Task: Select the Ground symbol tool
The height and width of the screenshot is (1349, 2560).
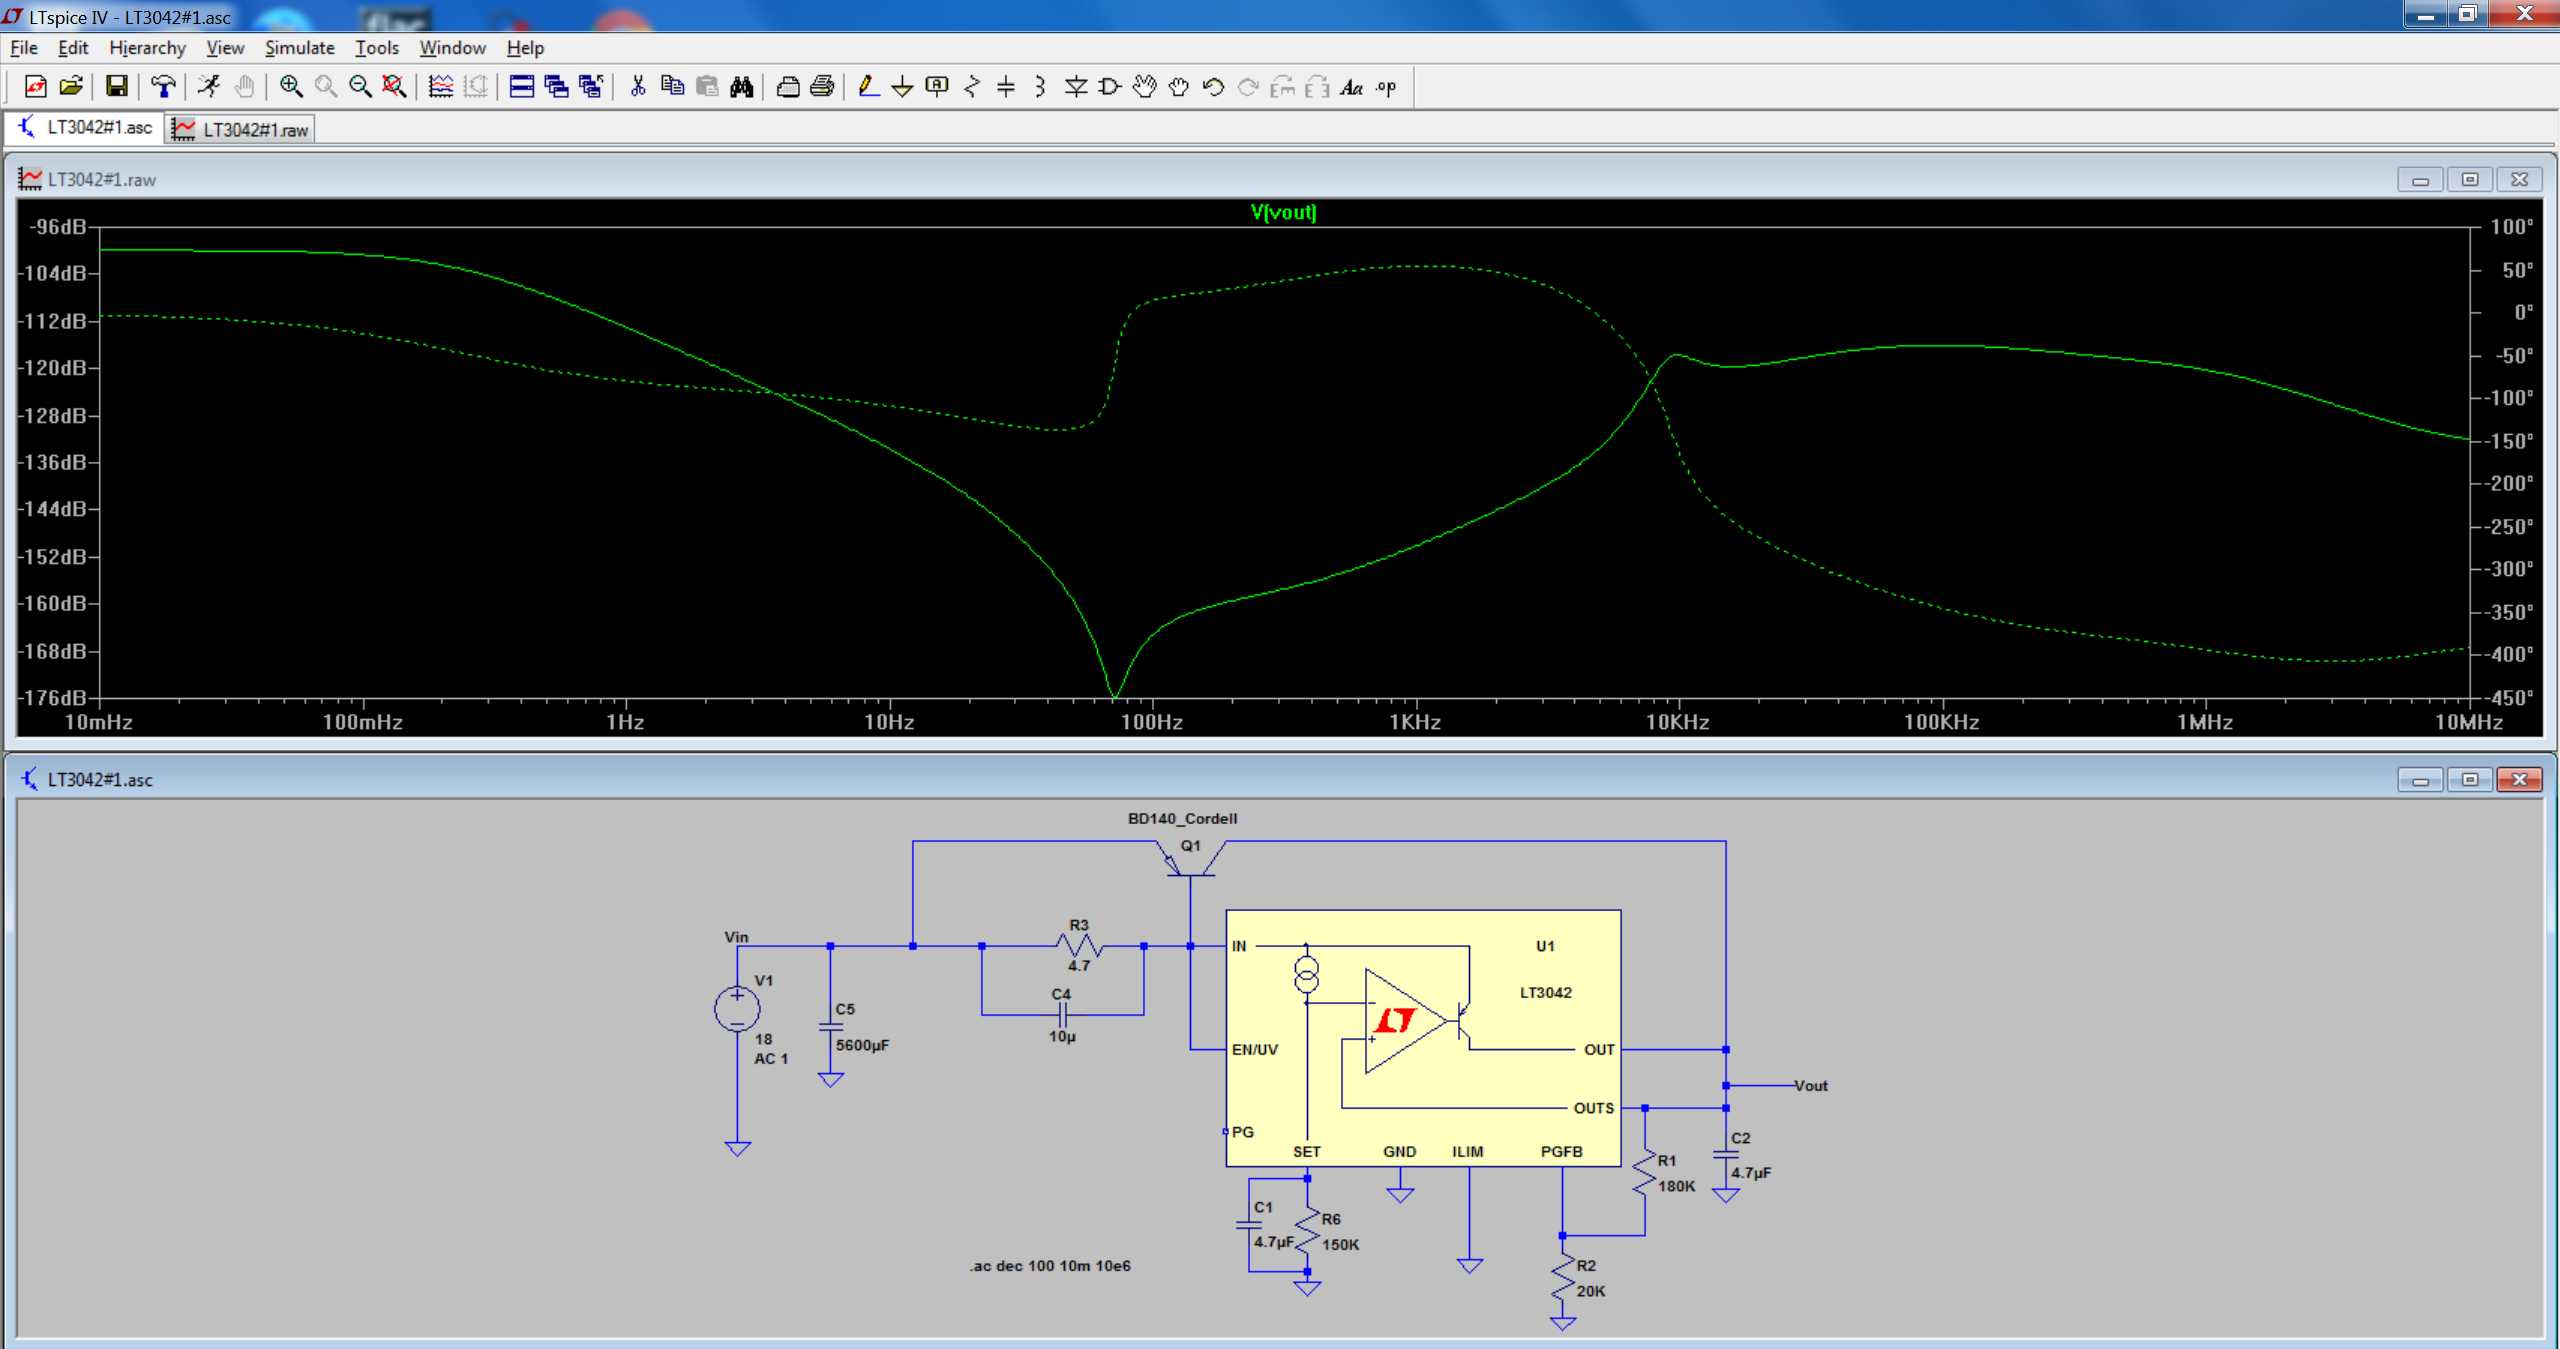Action: 902,87
